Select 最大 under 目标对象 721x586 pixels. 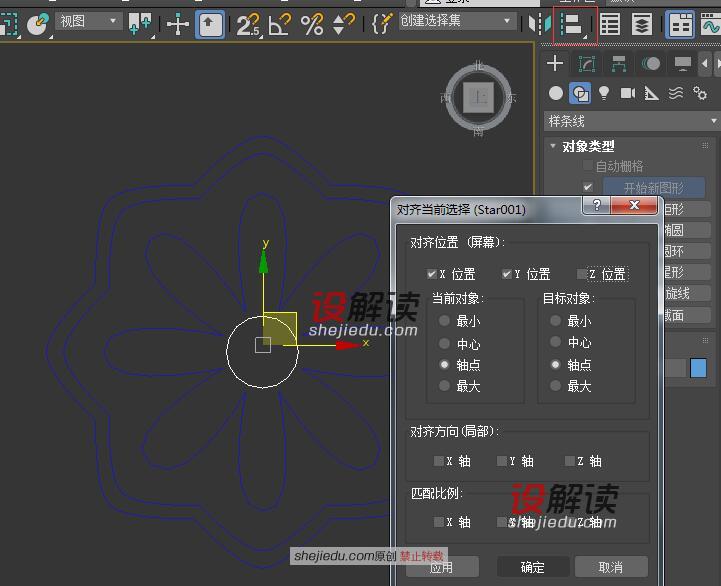(555, 385)
